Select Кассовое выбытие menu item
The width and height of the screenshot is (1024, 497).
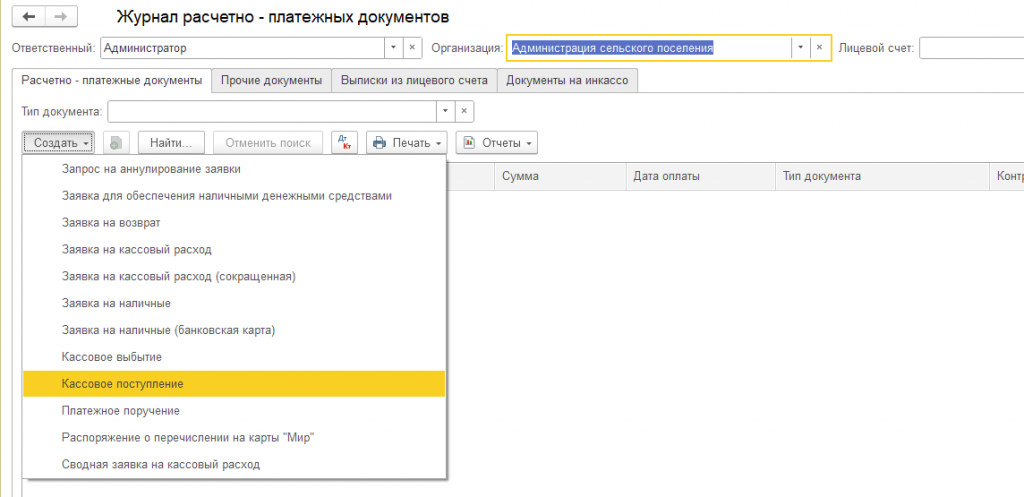click(x=234, y=357)
